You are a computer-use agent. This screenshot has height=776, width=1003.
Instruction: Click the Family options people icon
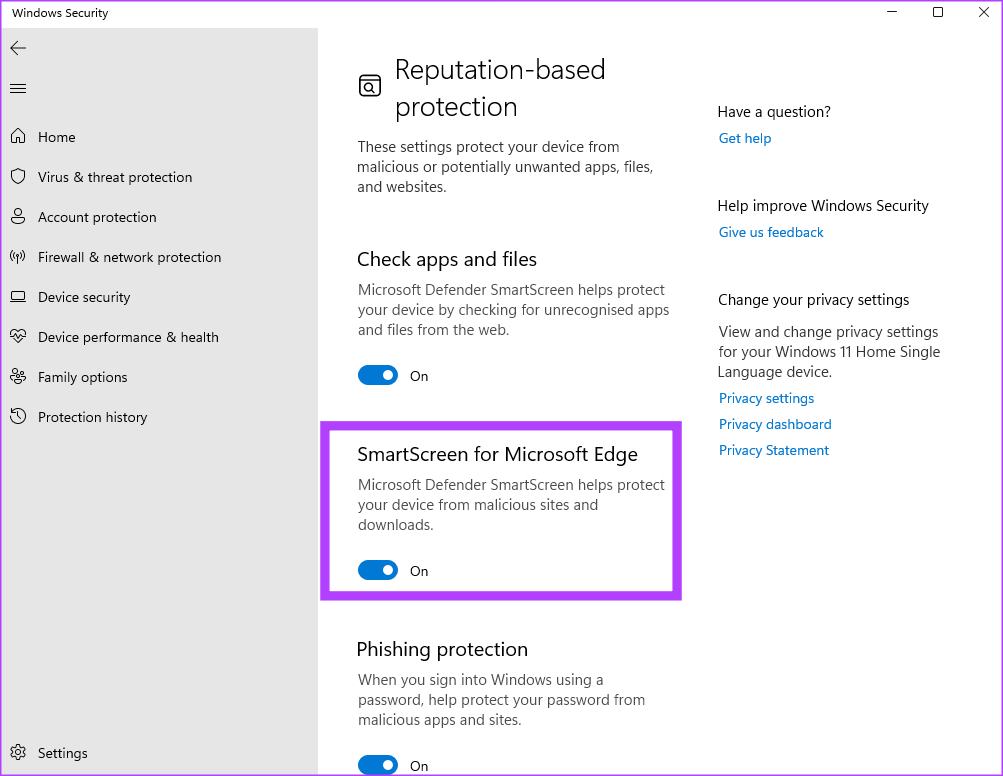pyautogui.click(x=18, y=377)
